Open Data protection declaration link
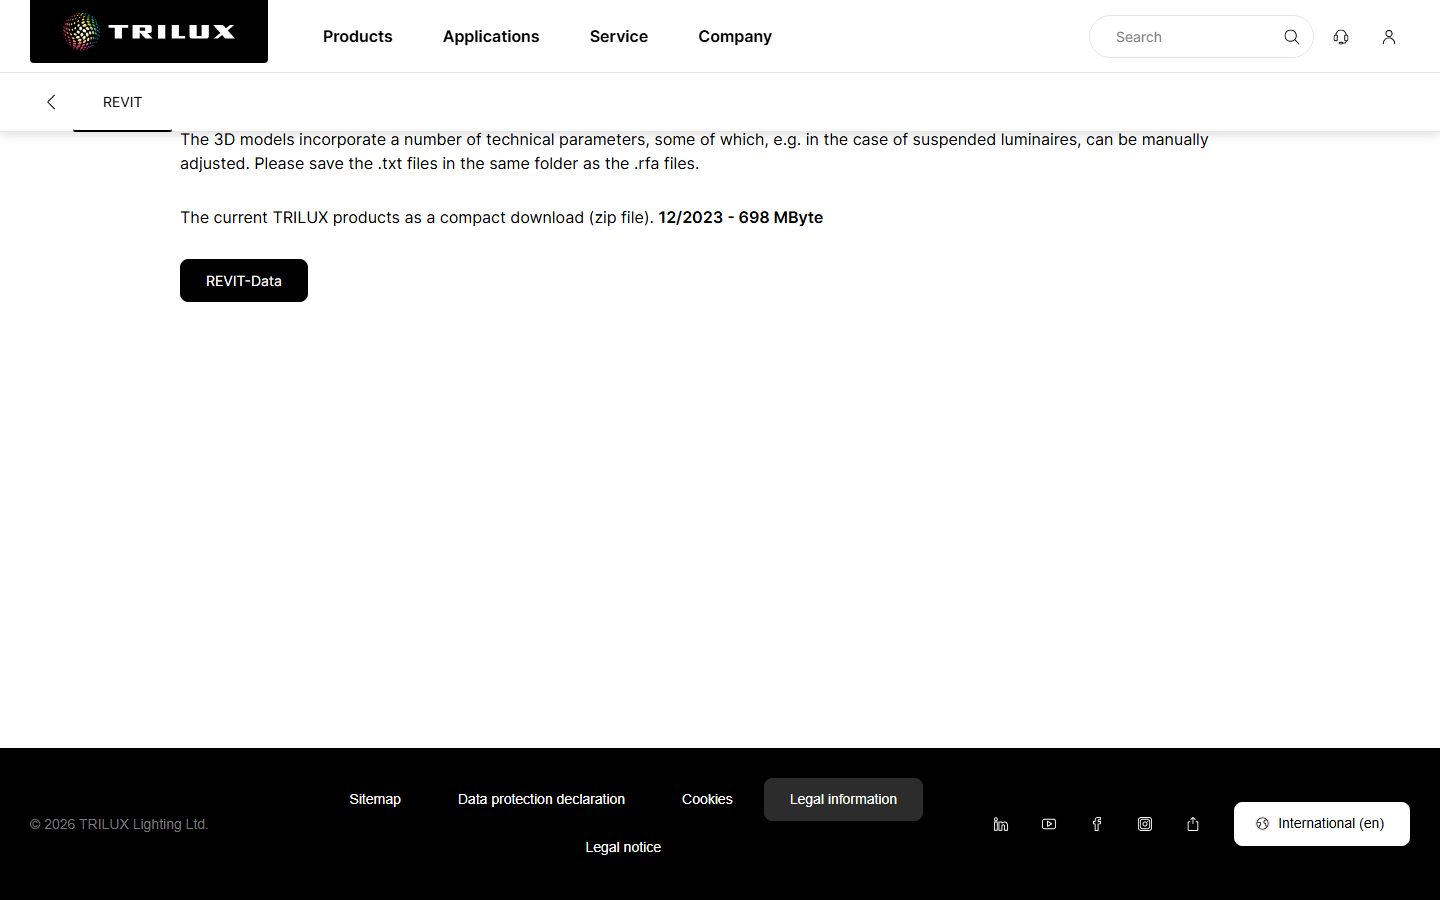Screen dimensions: 1440x900 541,799
